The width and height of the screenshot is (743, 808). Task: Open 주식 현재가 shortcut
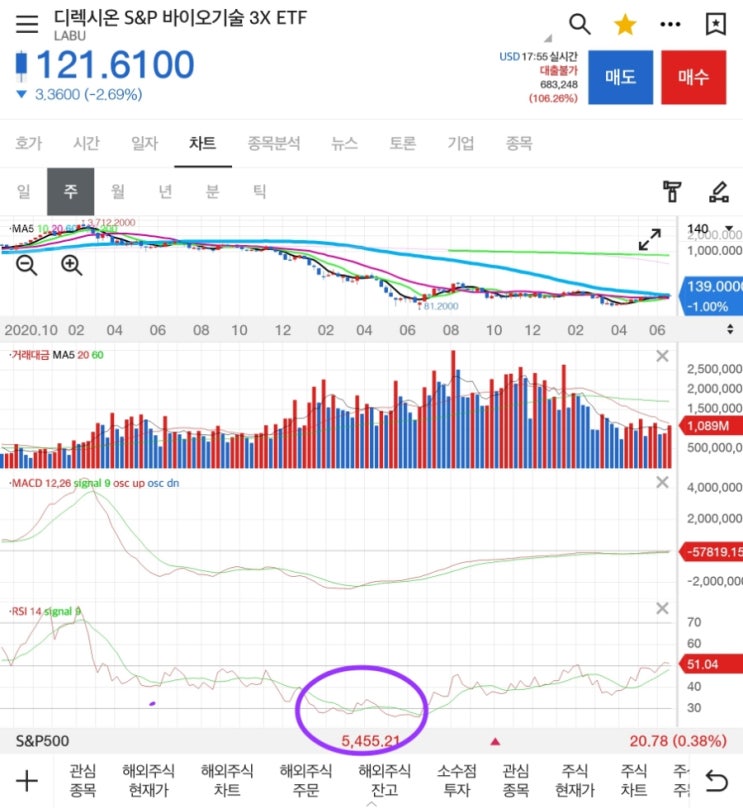point(575,780)
